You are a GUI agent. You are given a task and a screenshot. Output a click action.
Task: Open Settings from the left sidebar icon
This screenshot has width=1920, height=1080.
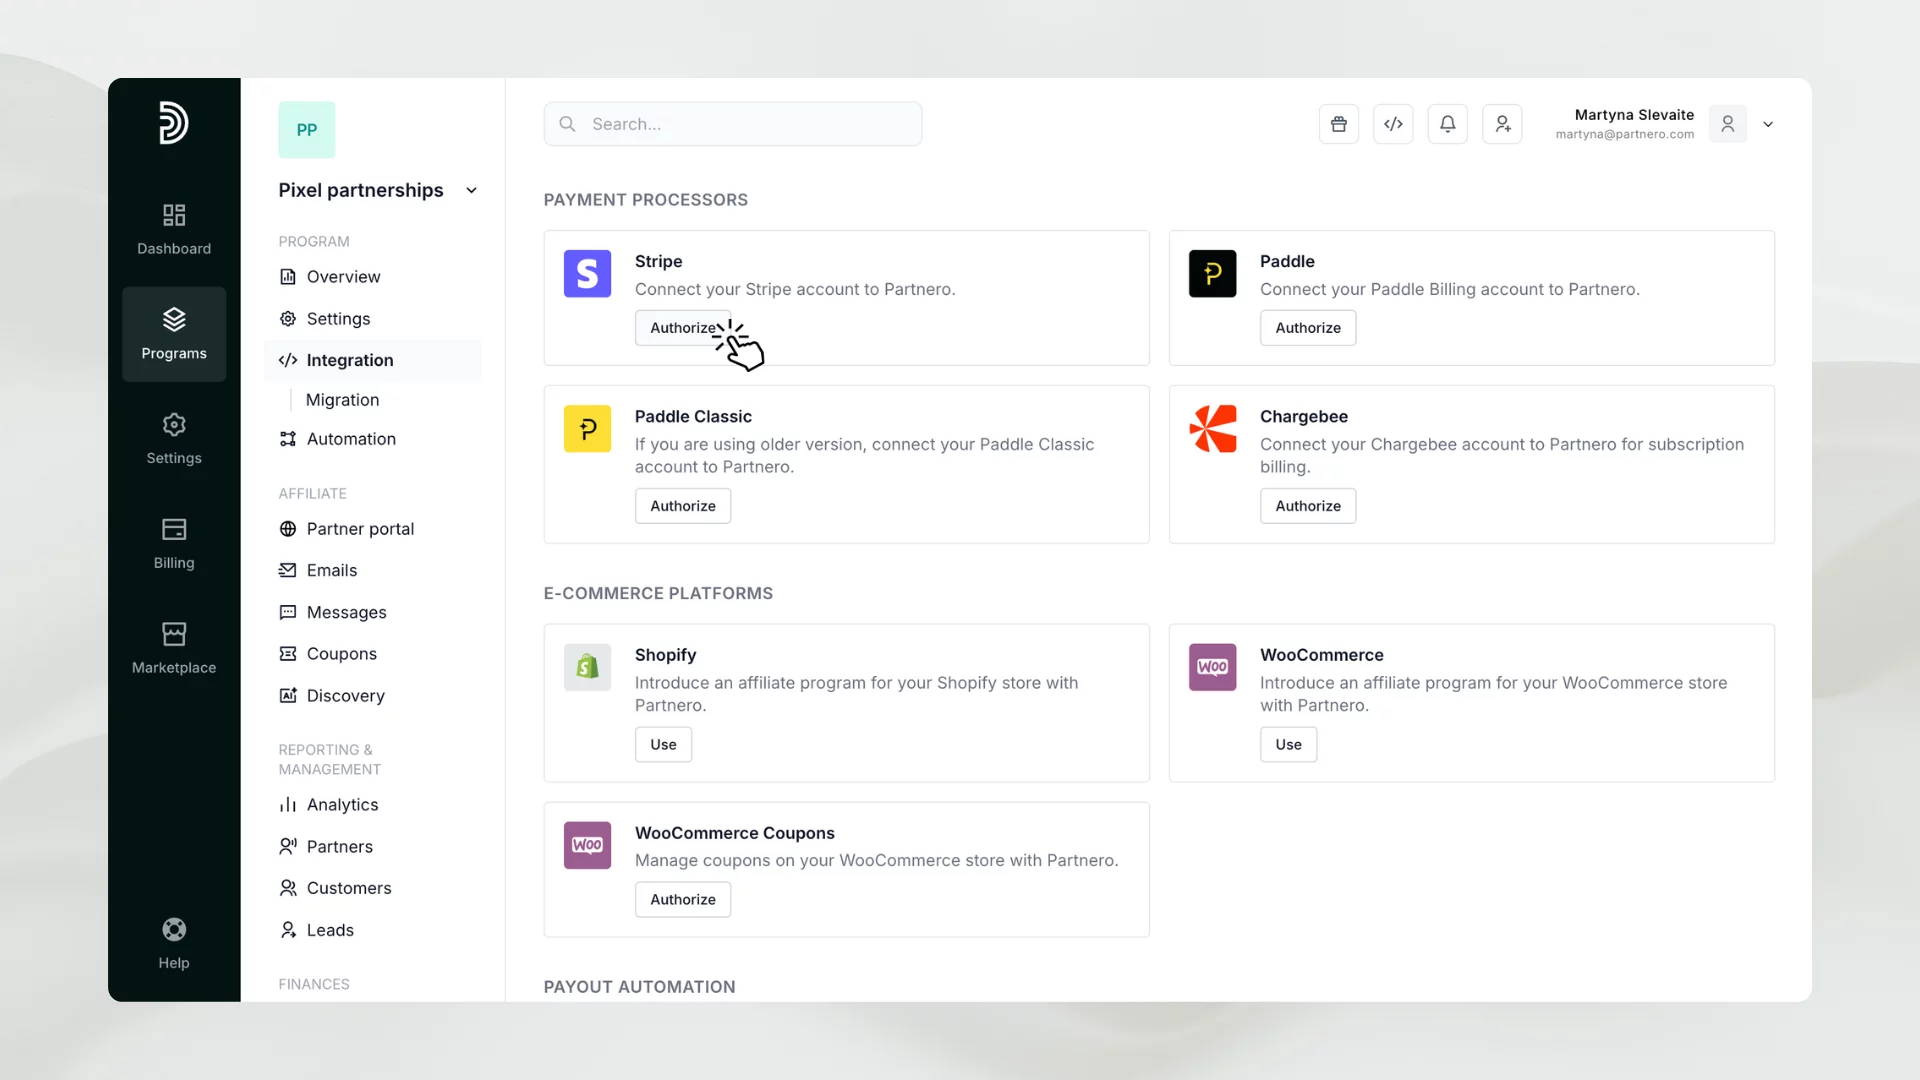coord(173,439)
